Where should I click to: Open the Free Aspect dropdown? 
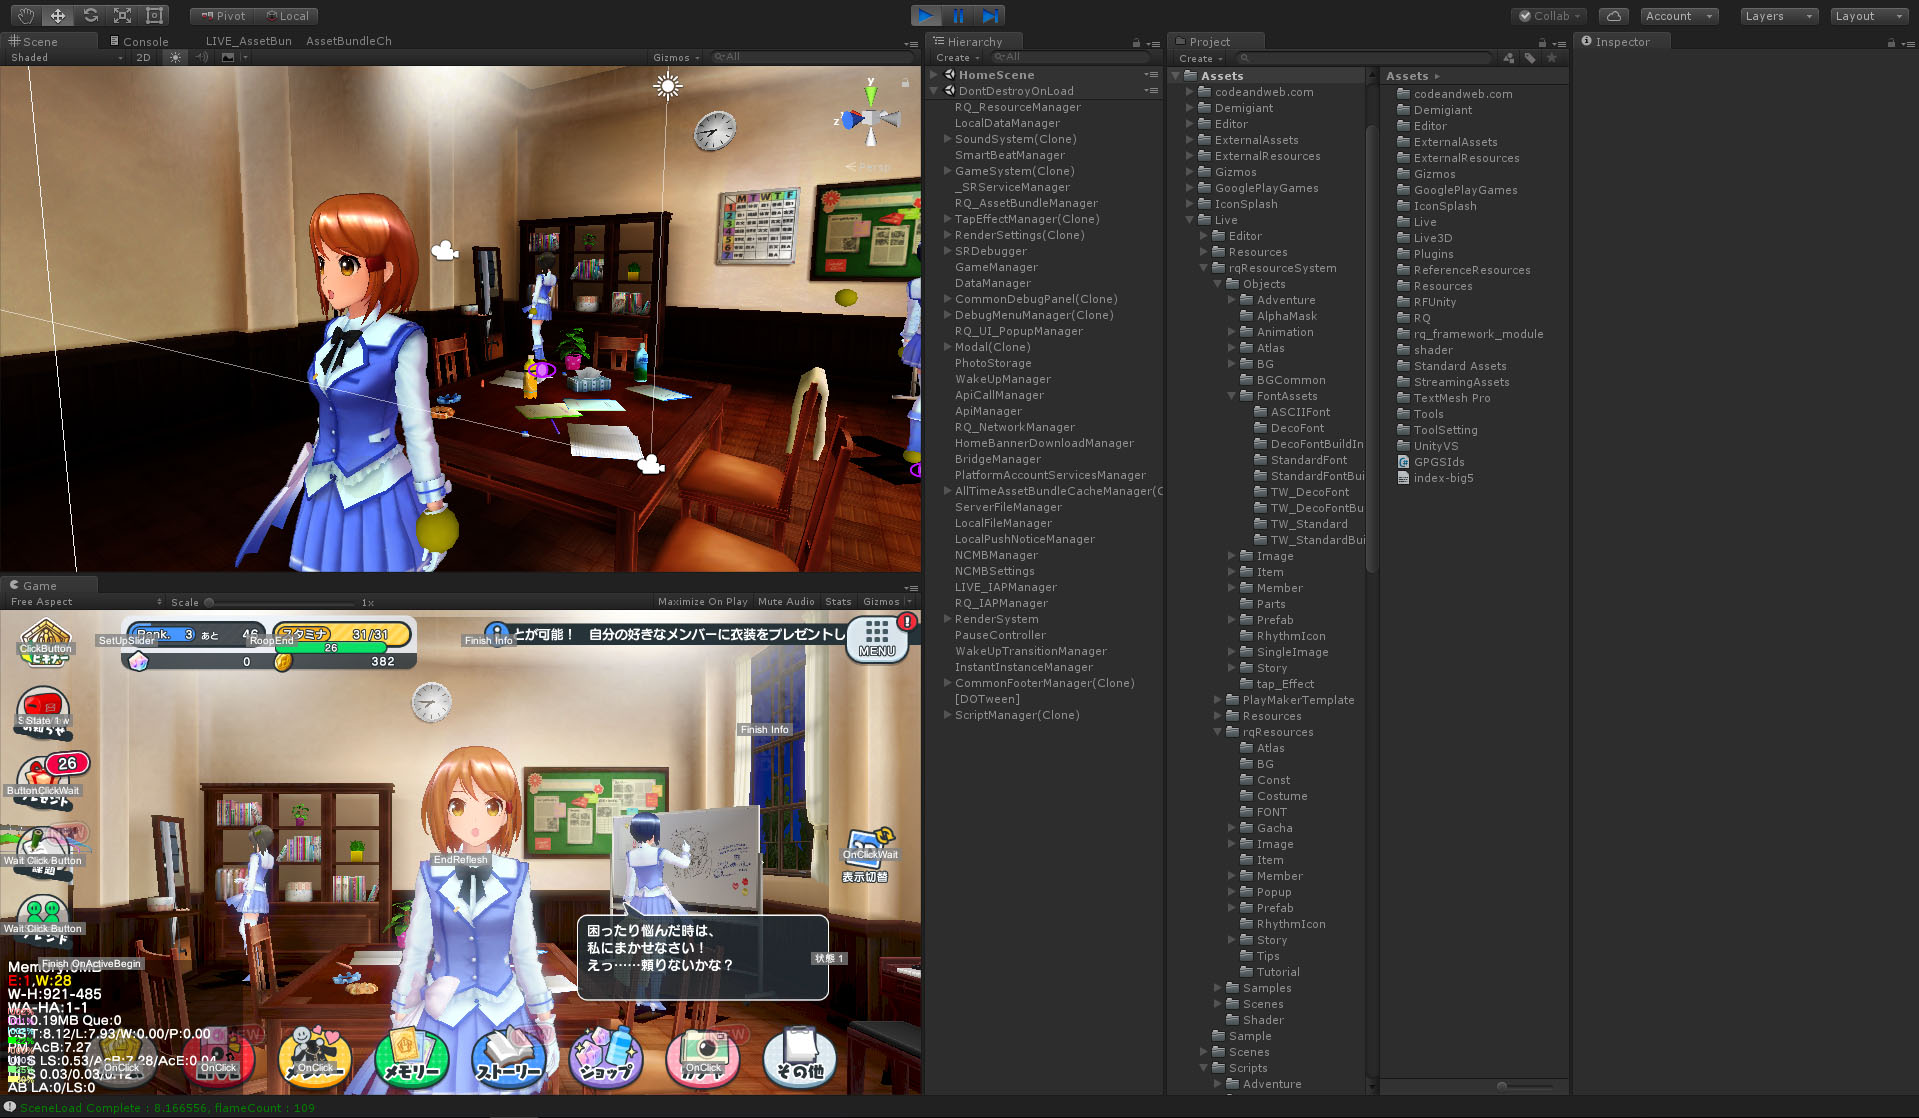coord(85,602)
